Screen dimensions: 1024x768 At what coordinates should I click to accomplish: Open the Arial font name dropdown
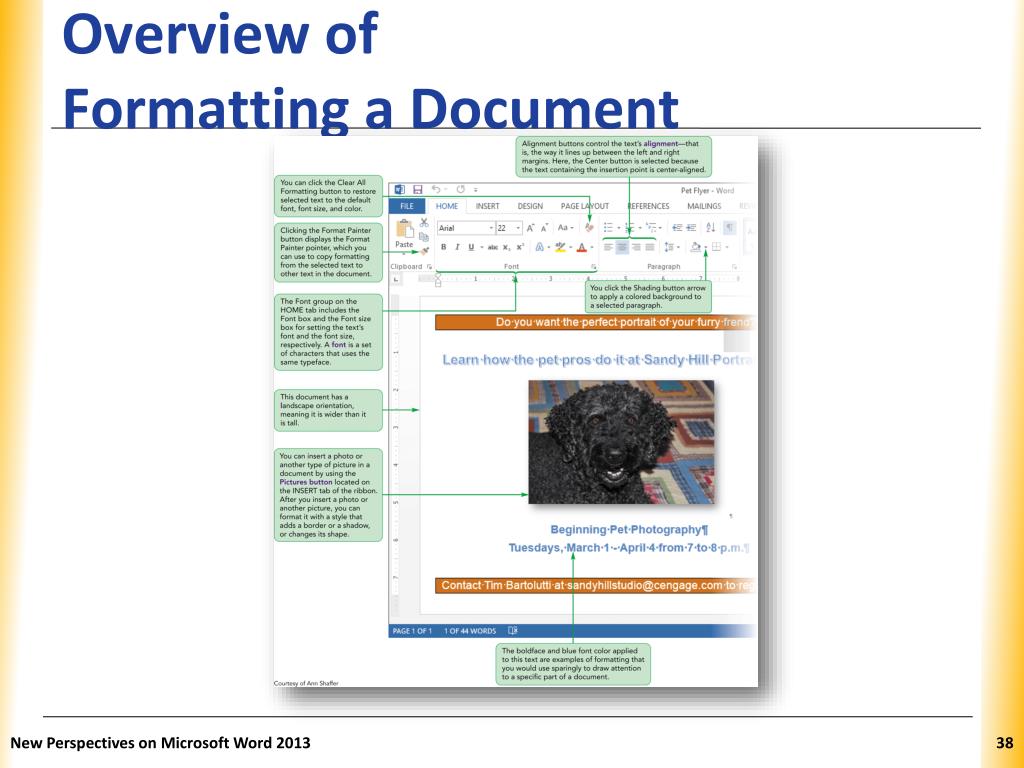tap(492, 228)
